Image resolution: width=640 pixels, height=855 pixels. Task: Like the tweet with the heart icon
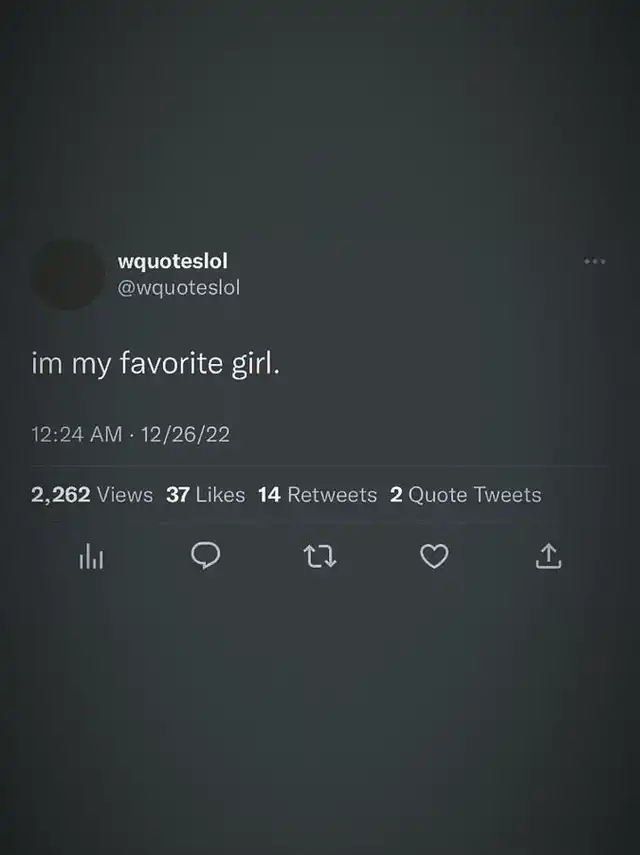point(434,557)
